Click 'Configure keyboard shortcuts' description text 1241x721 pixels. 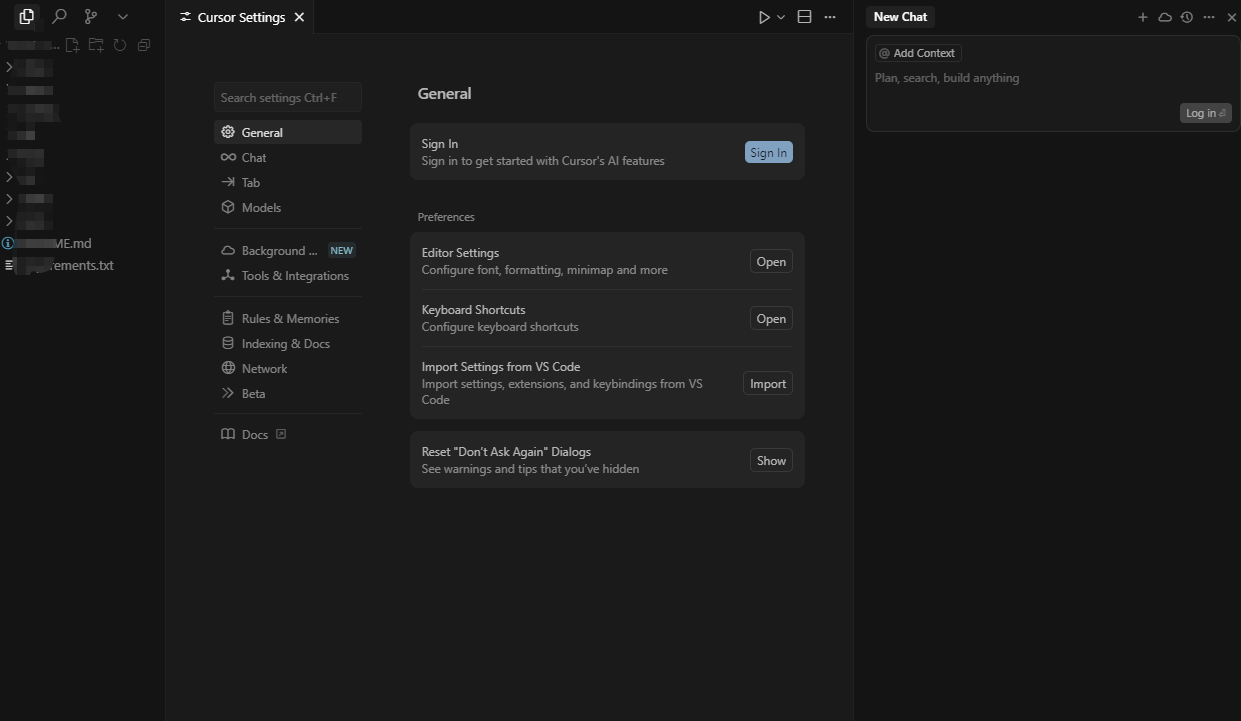[x=500, y=326]
